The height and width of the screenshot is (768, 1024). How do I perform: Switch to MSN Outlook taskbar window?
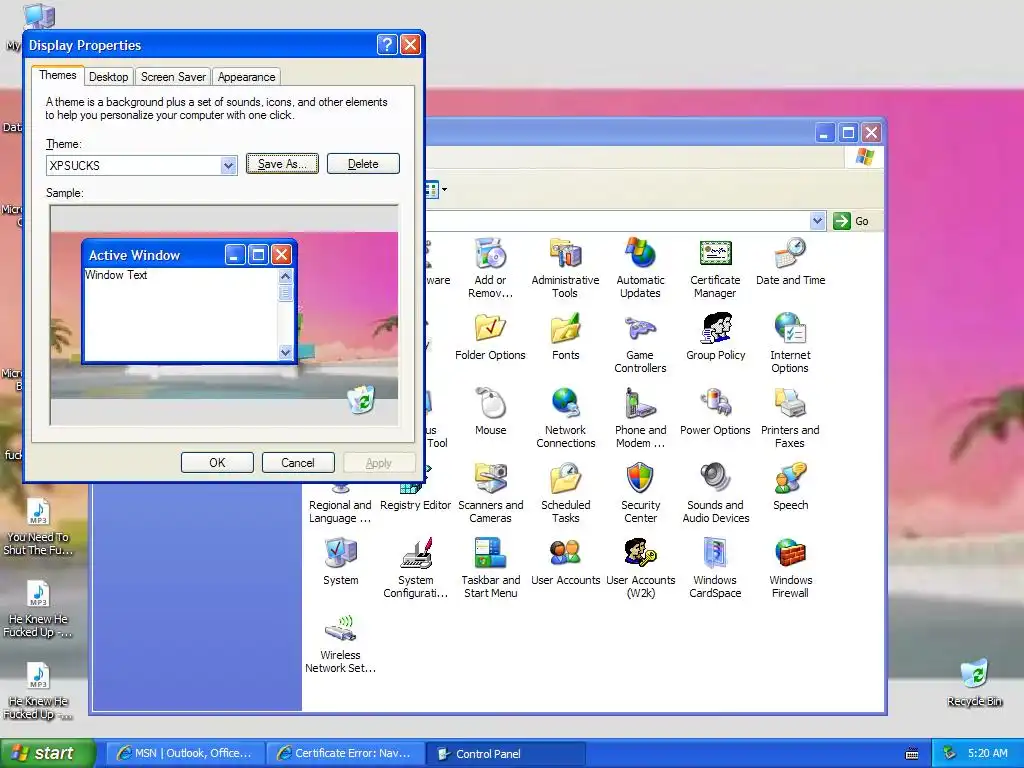pos(184,753)
